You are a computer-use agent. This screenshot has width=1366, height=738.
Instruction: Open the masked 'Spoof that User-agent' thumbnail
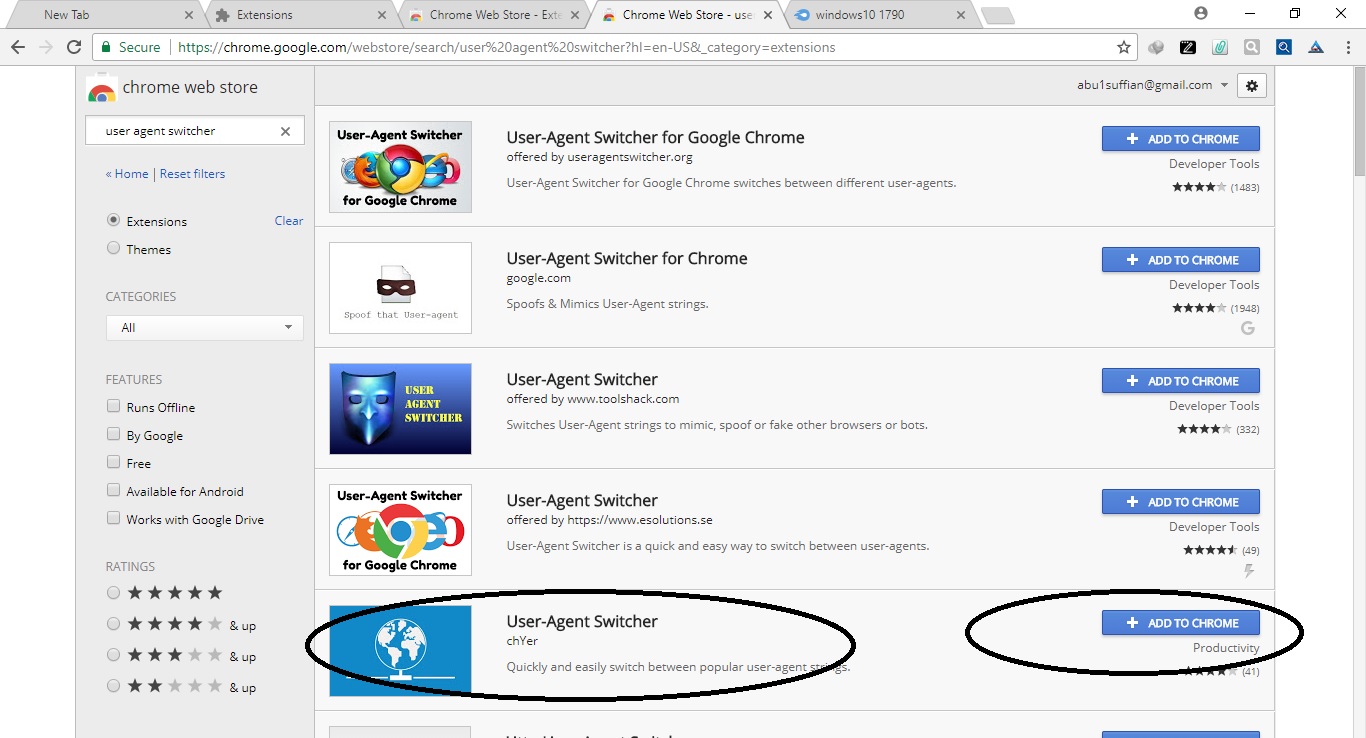click(x=400, y=288)
